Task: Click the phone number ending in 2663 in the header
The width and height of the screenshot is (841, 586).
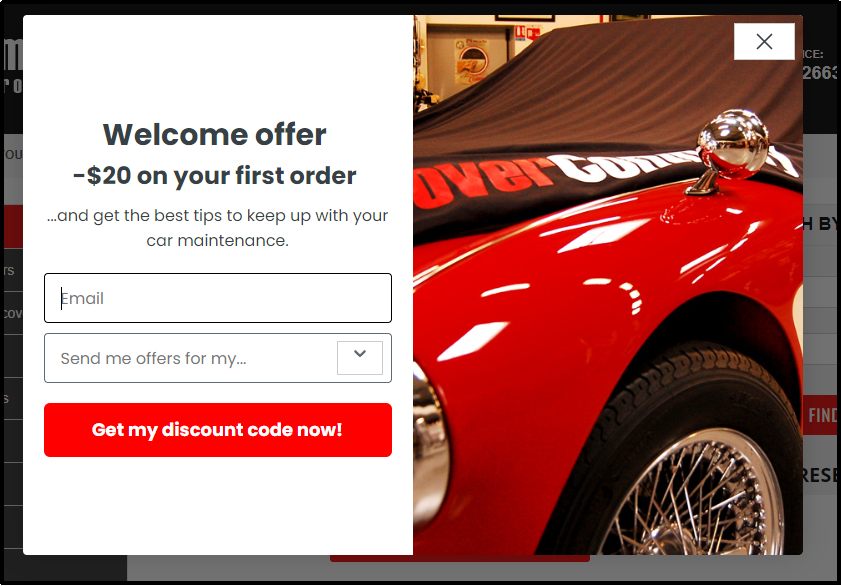Action: (x=820, y=72)
